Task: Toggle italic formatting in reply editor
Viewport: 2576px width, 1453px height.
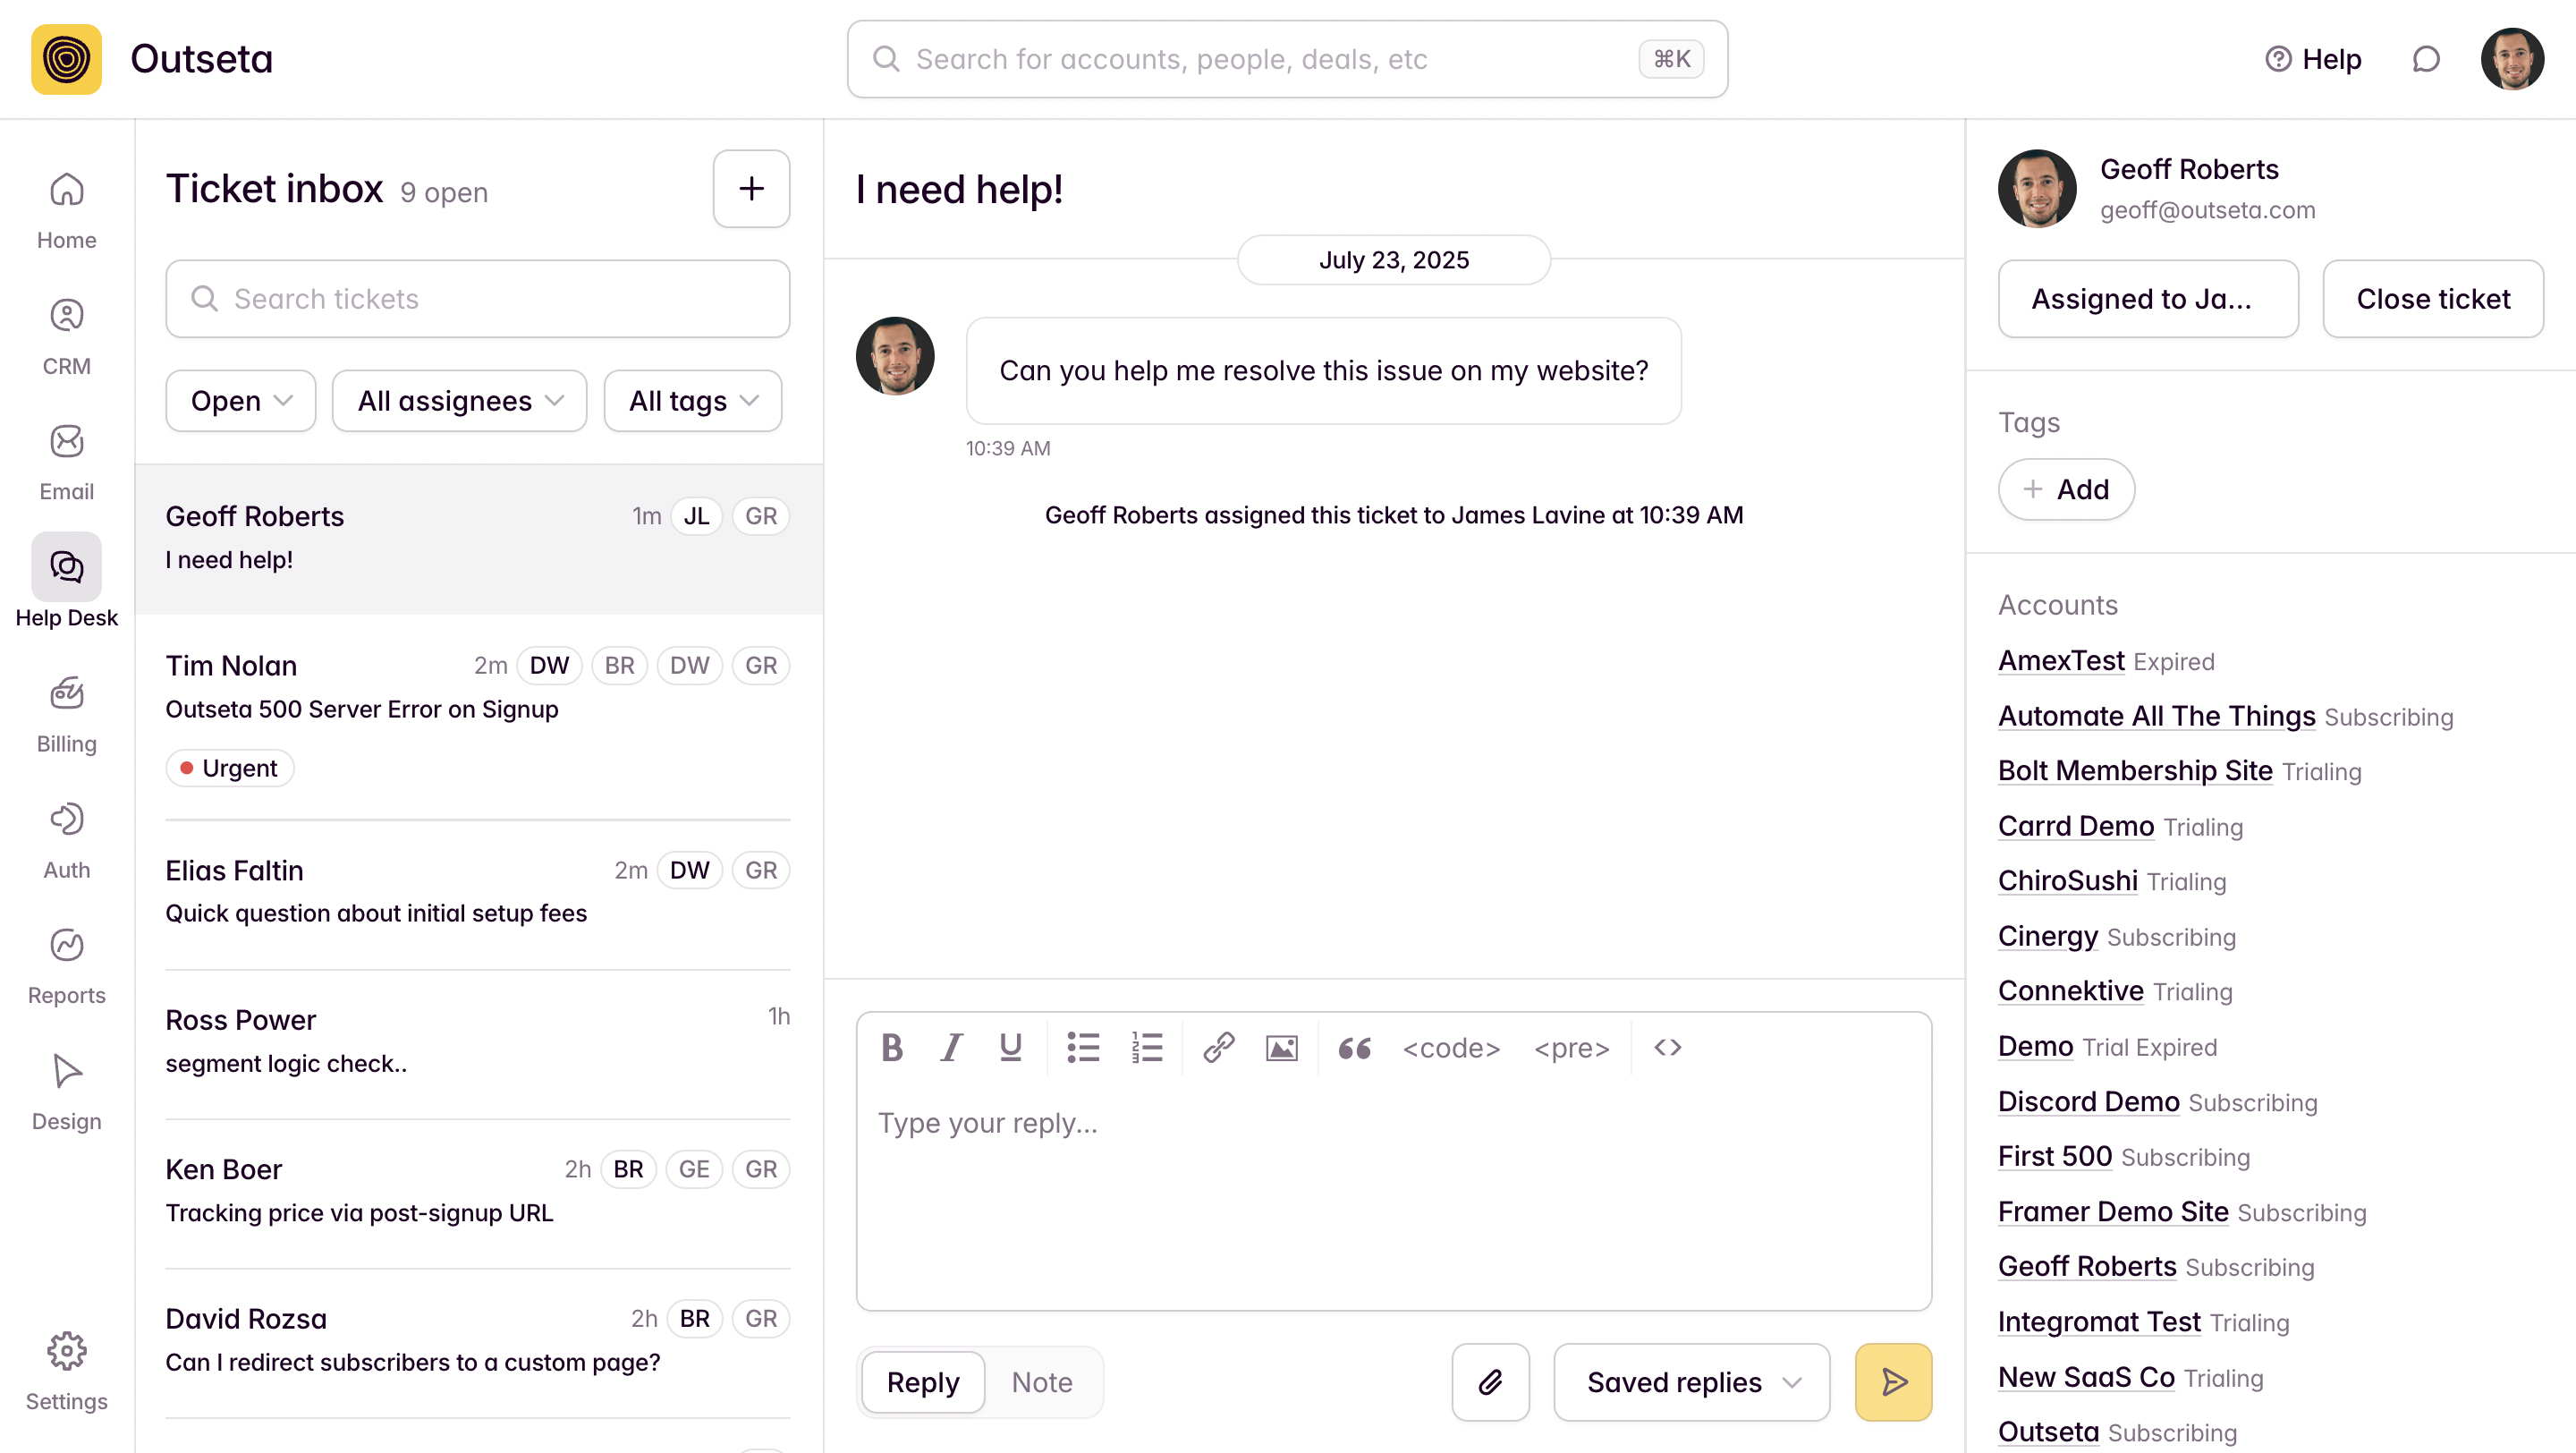Action: point(951,1047)
